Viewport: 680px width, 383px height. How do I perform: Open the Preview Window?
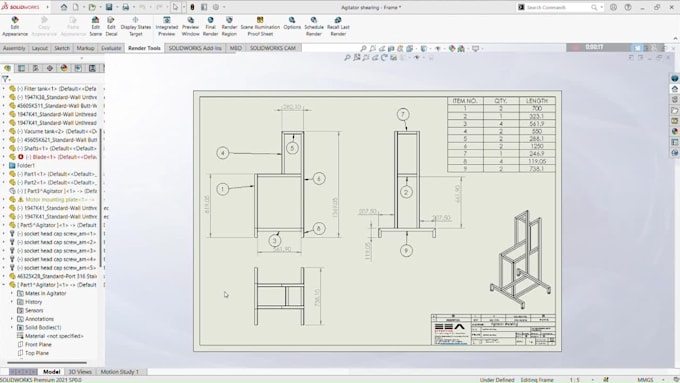pos(190,26)
